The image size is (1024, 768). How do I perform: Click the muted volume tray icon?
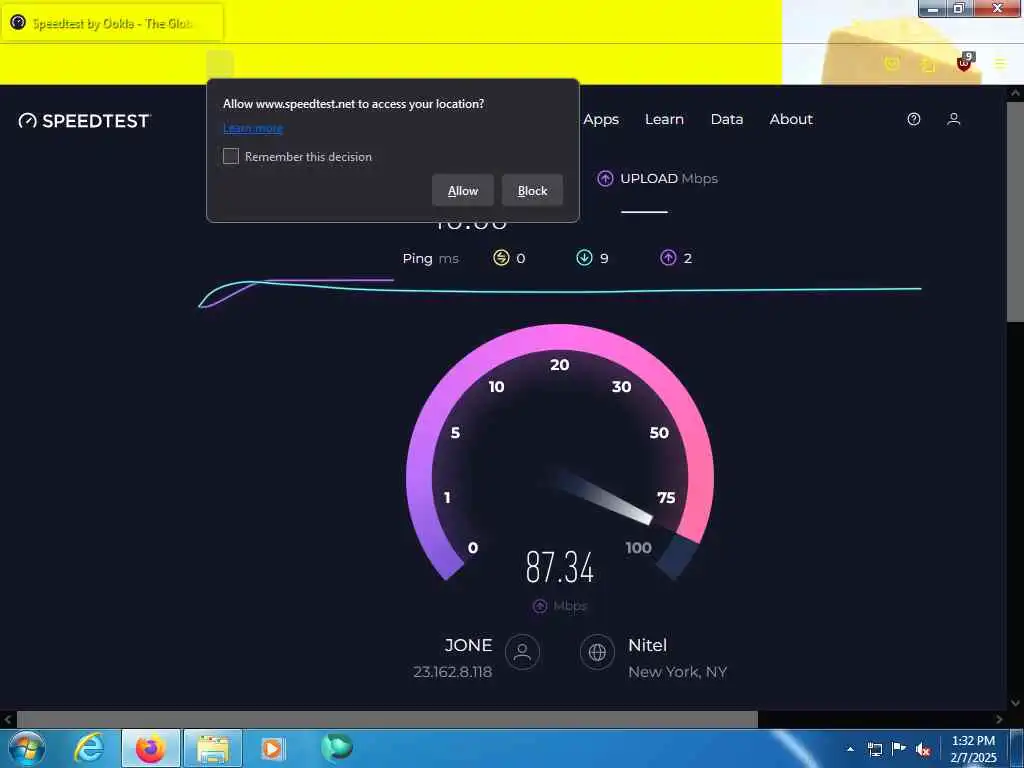[x=923, y=750]
